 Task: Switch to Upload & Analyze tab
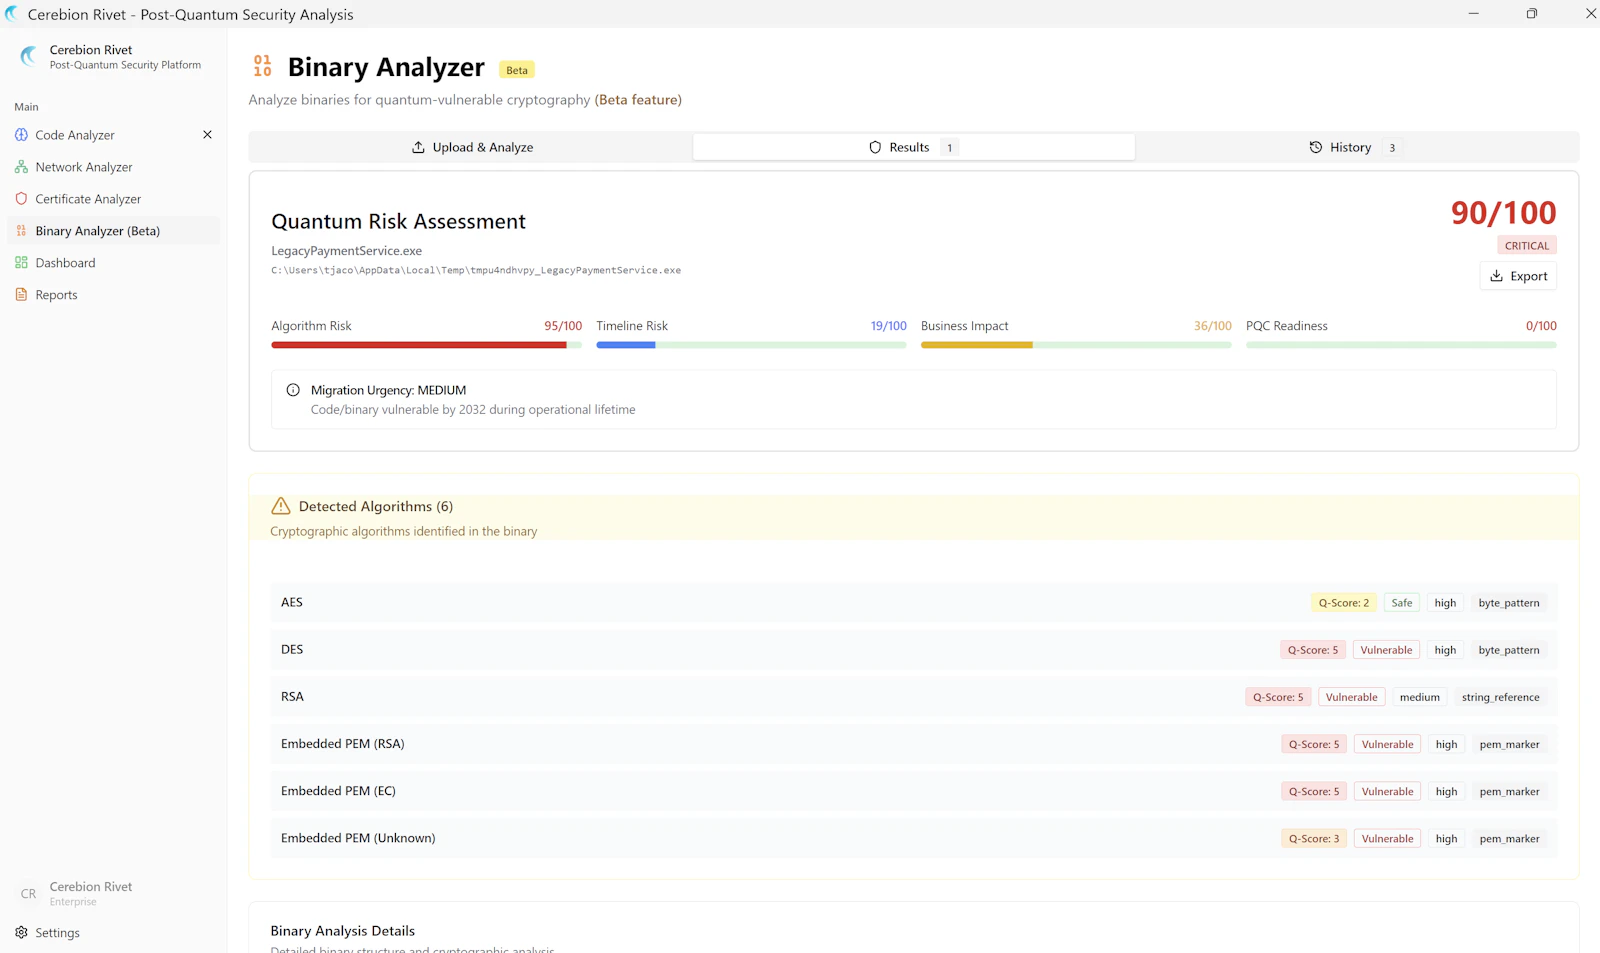(472, 147)
